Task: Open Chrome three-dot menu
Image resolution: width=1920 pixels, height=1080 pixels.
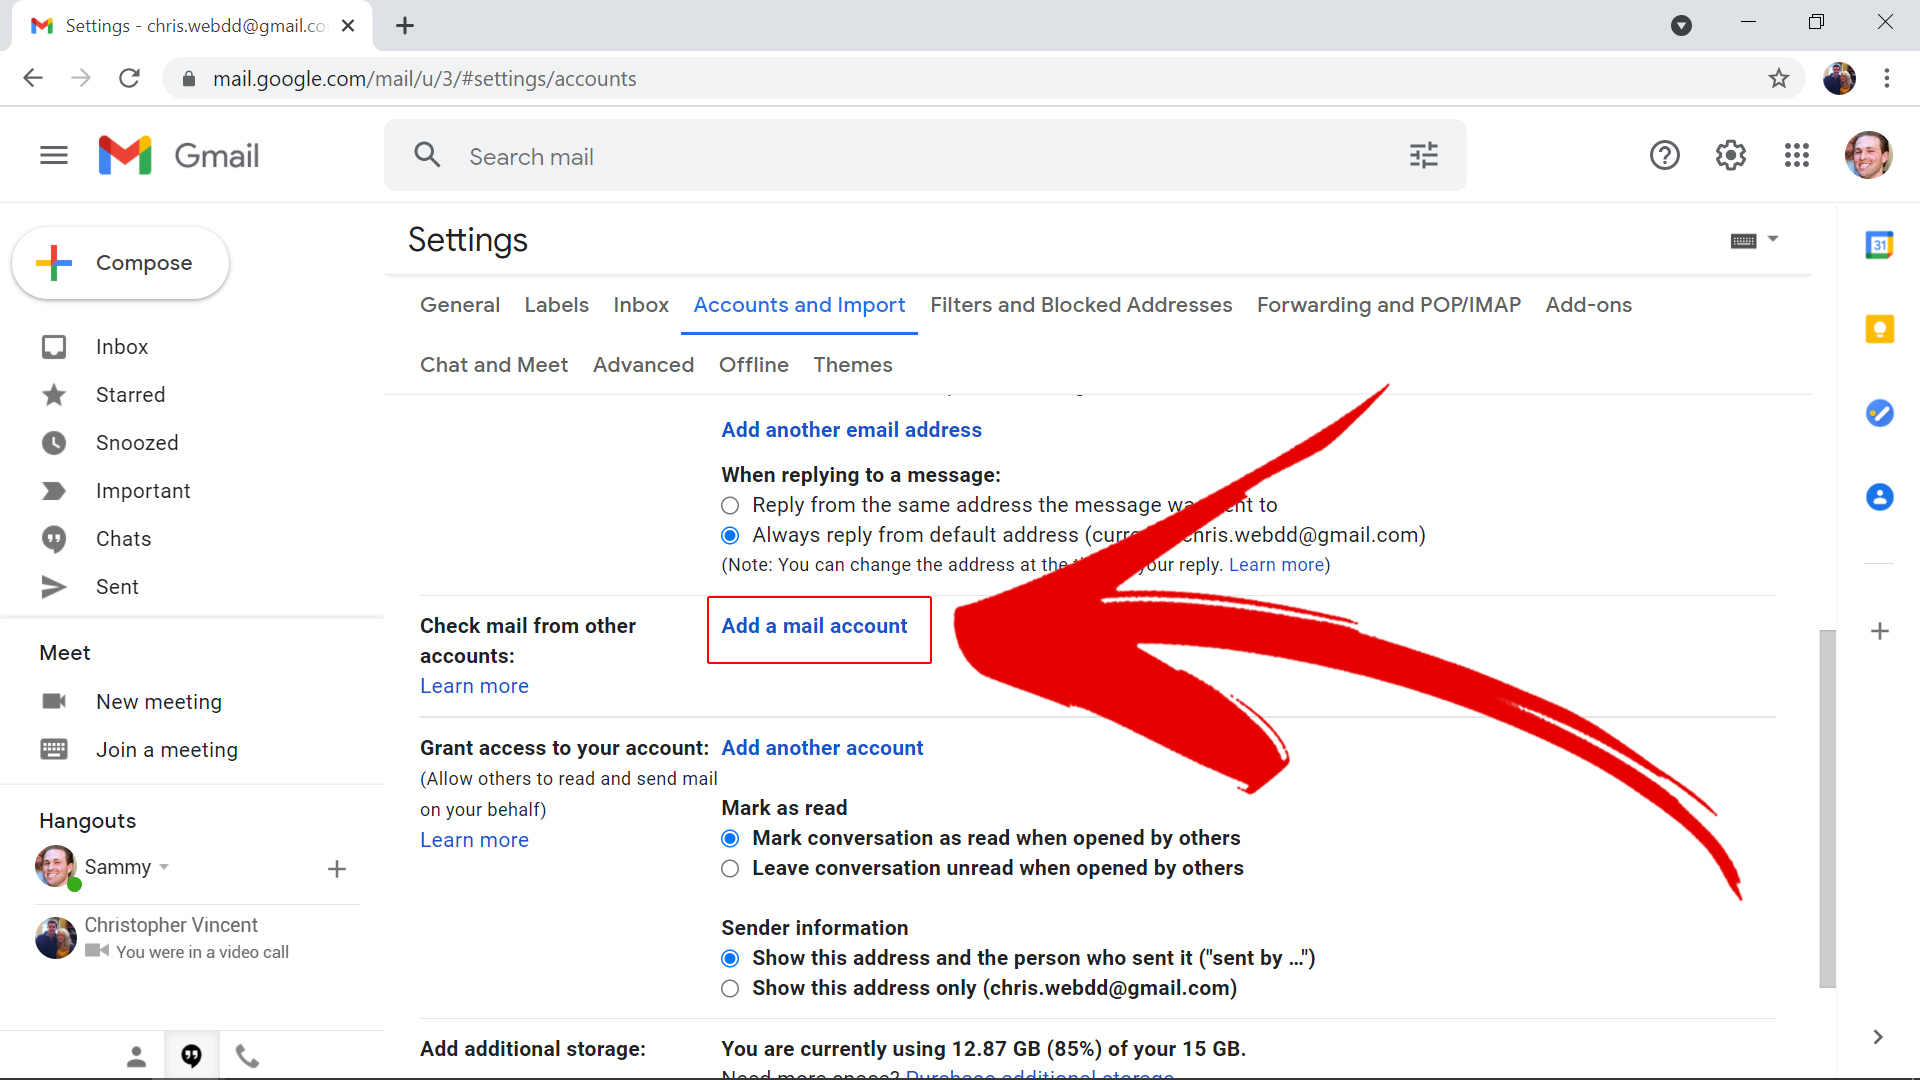Action: (x=1886, y=78)
